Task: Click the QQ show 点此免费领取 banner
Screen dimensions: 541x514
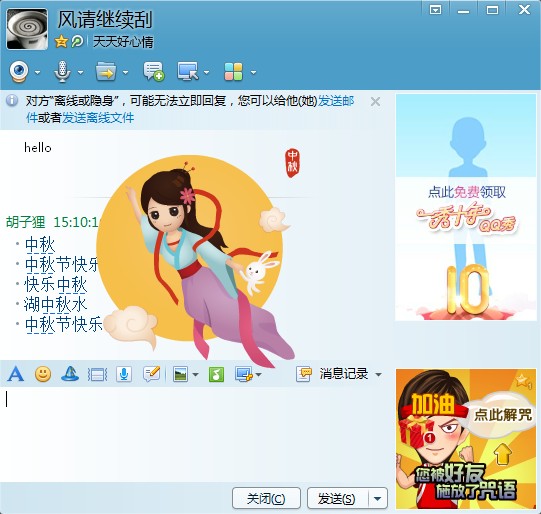Action: click(x=466, y=207)
